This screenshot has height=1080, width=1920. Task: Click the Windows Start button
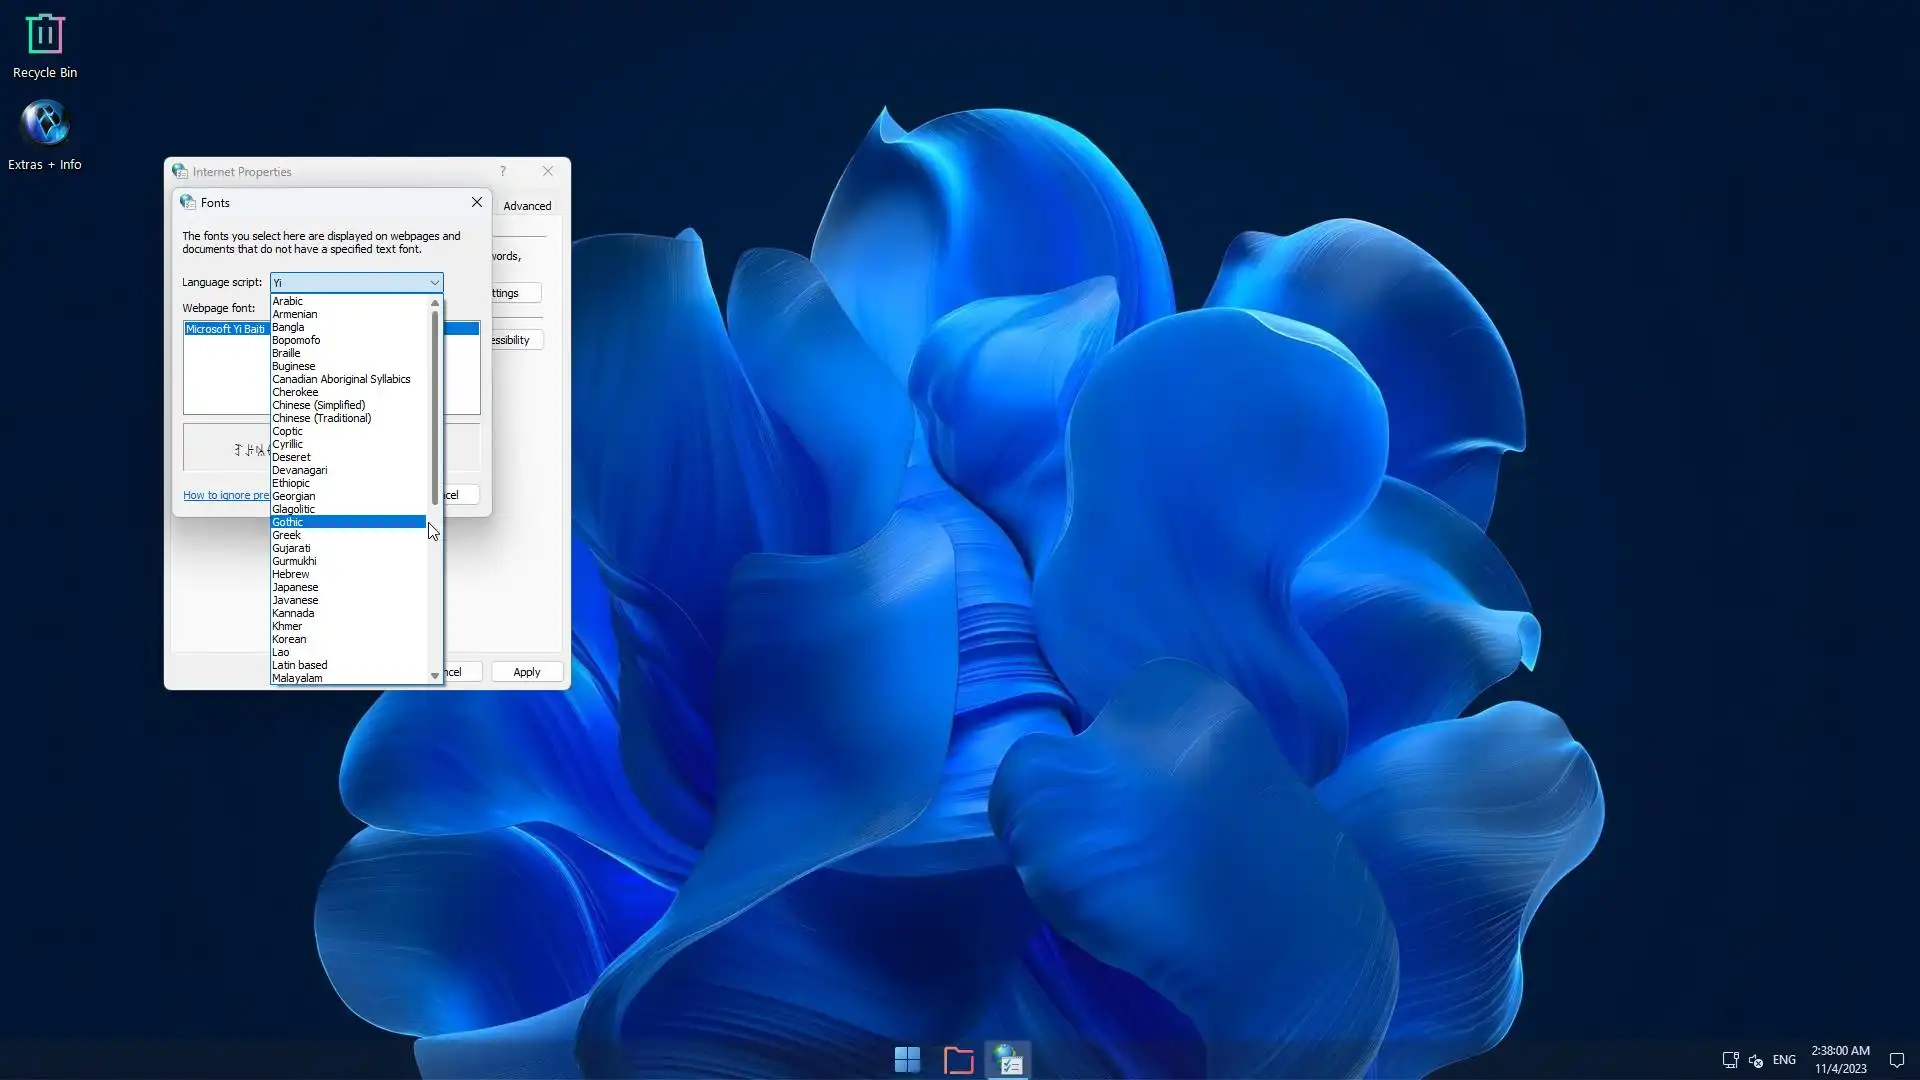(906, 1060)
